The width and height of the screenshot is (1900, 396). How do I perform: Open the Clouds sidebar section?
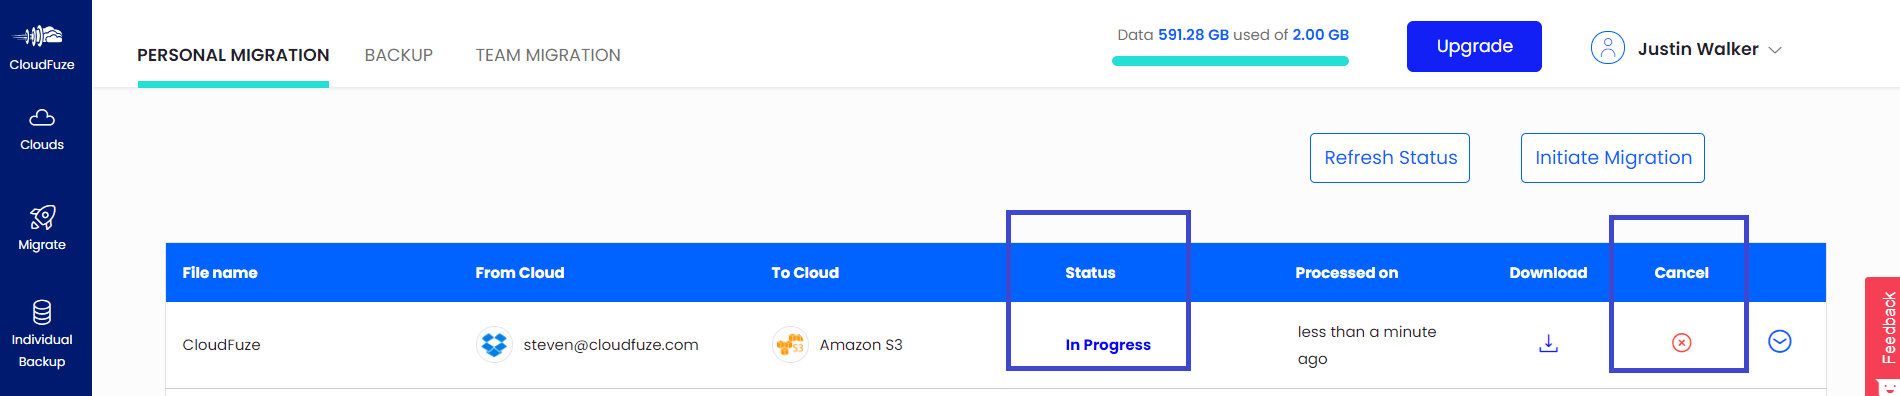[x=42, y=130]
